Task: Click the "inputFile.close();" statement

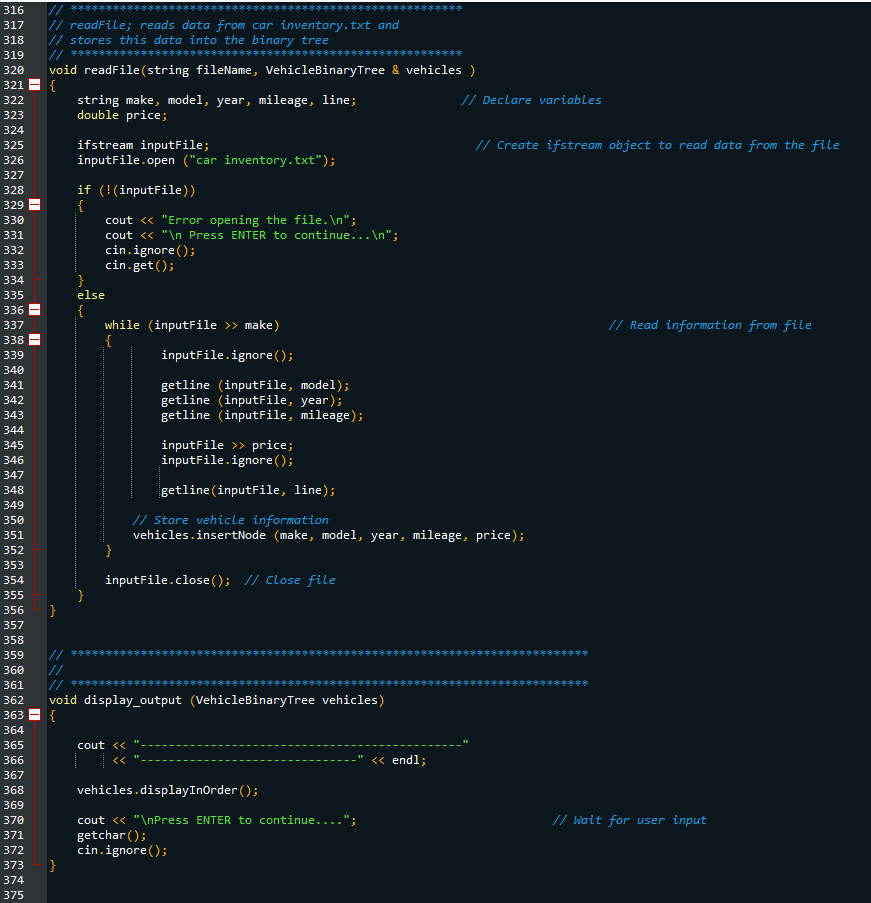Action: 168,580
